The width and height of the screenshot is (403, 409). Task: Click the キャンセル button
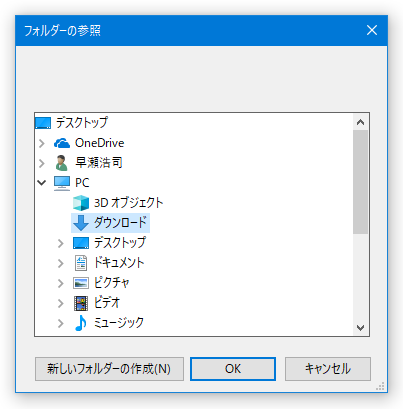[328, 369]
